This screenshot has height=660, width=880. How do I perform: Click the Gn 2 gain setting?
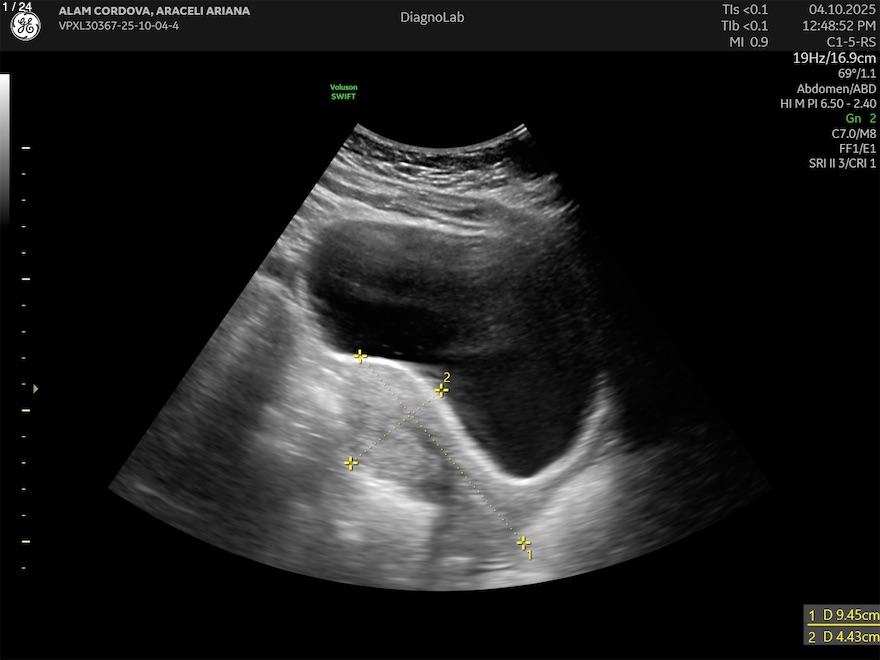(860, 118)
